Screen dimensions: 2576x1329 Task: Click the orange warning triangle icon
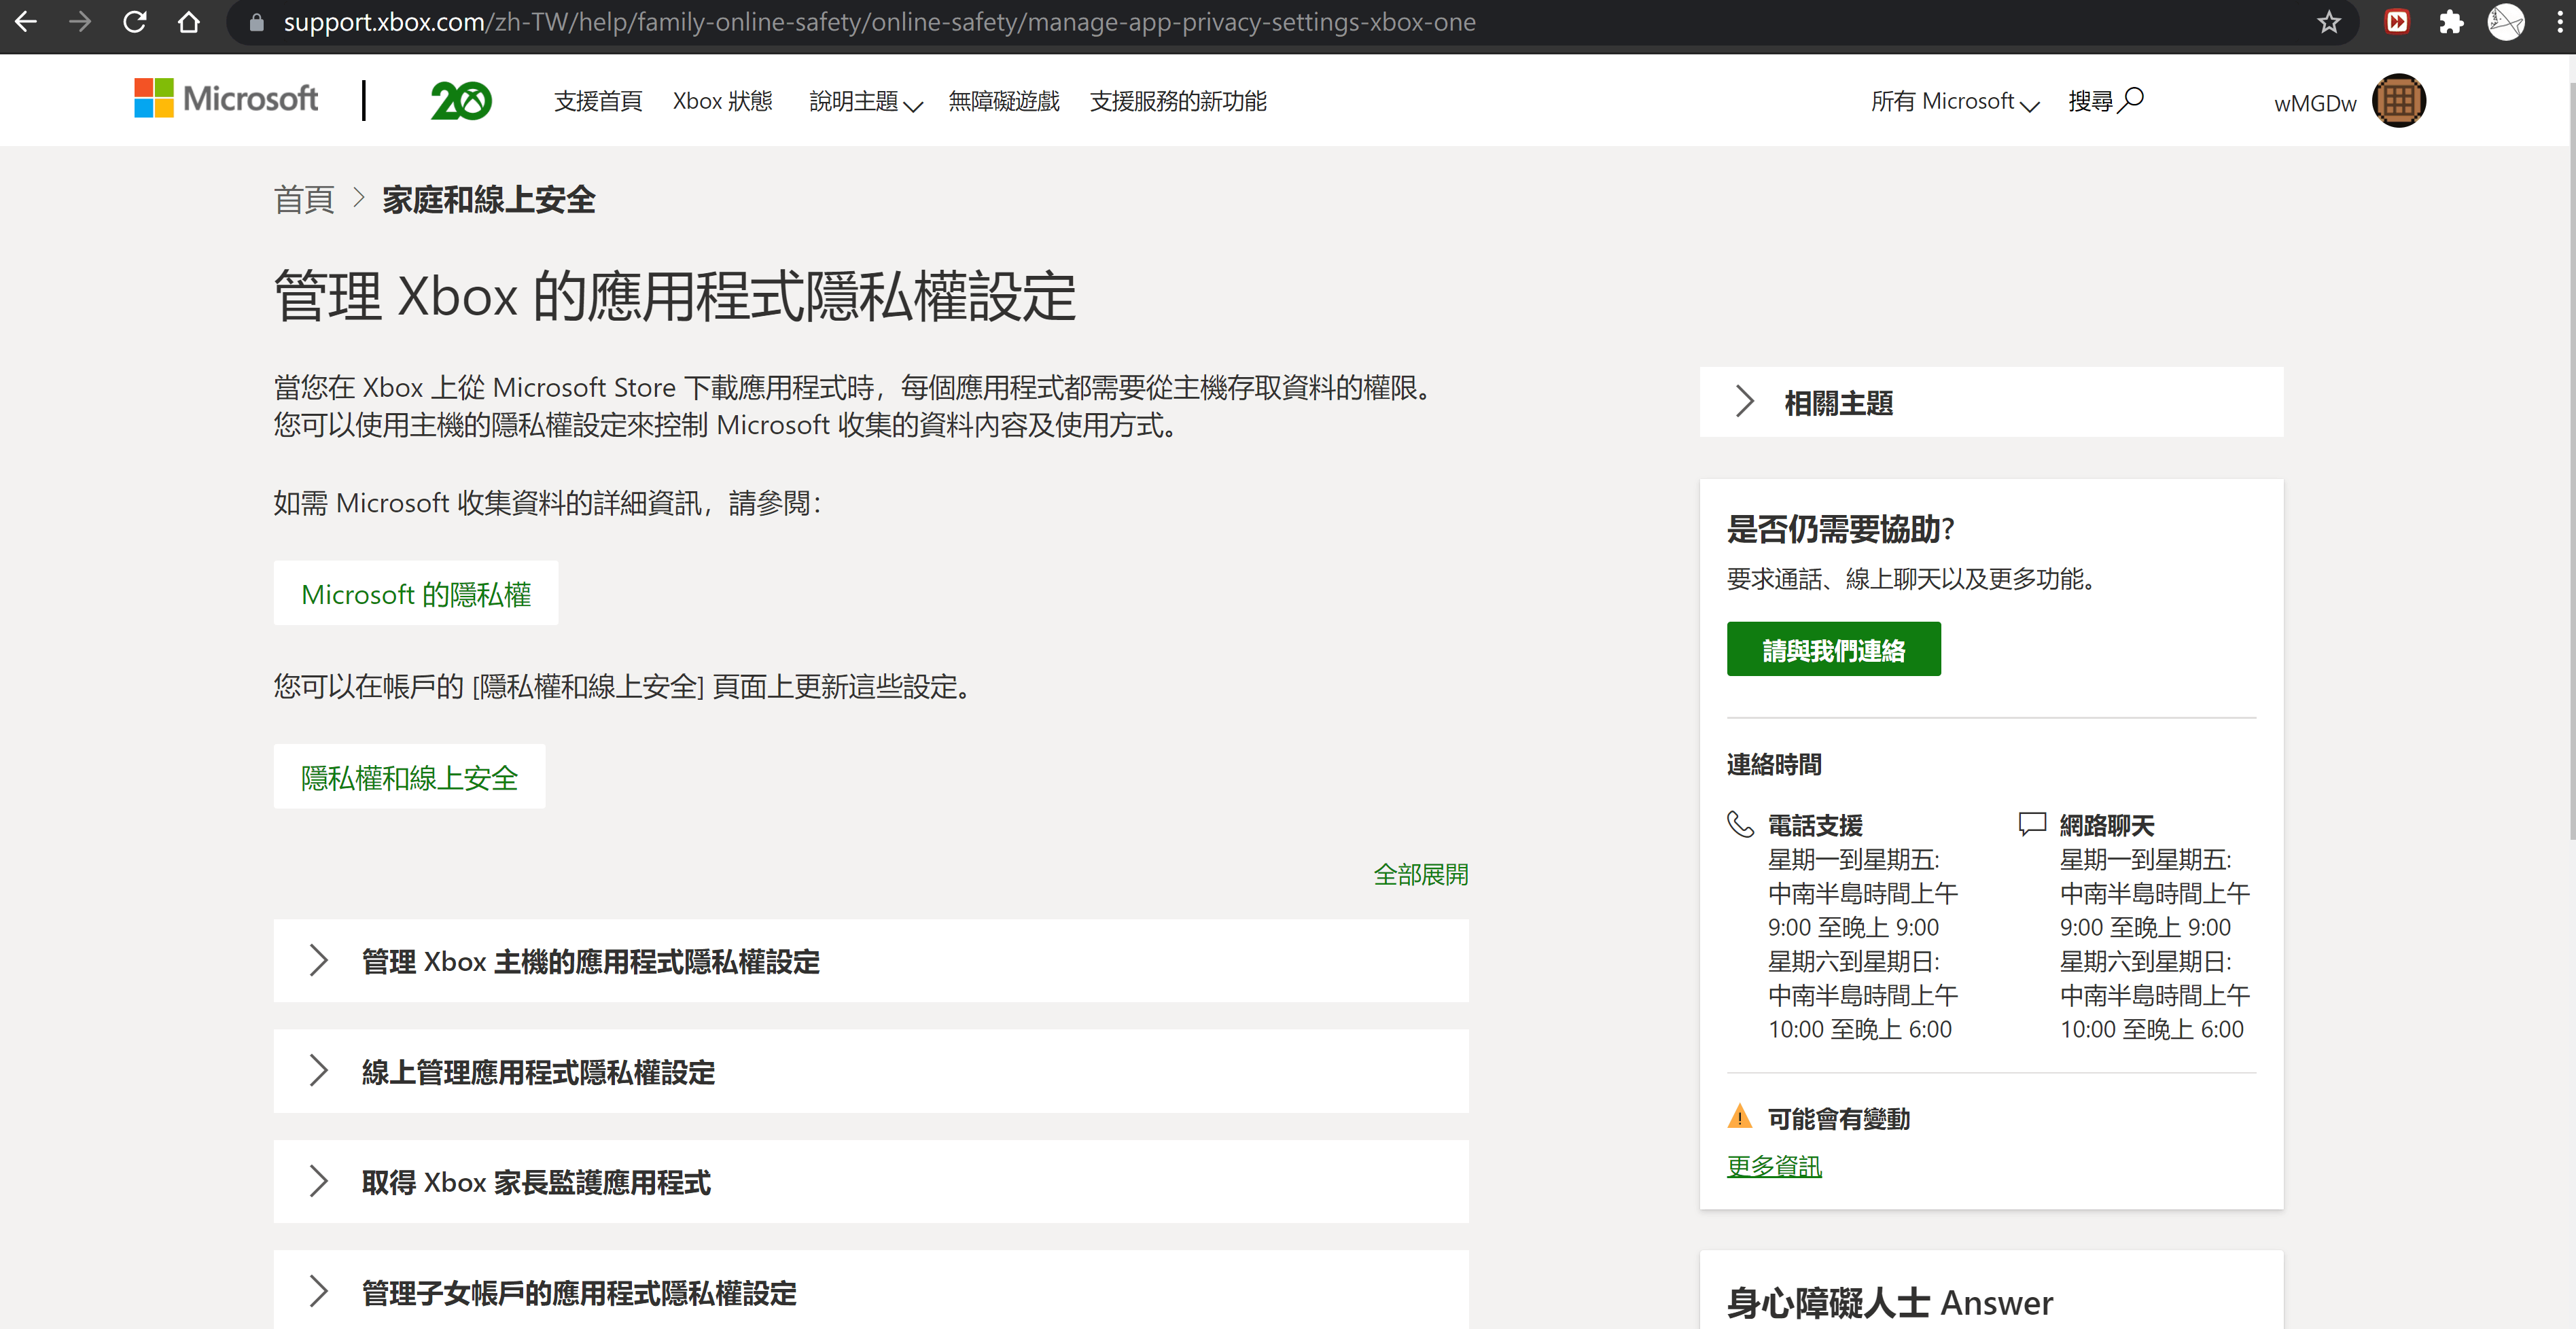click(x=1740, y=1116)
